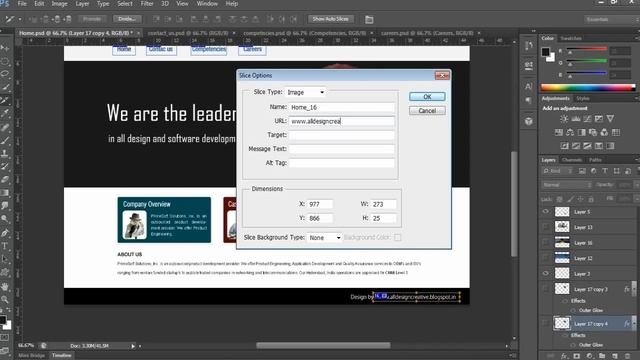Open the Slice tool preset picker arrow
The width and height of the screenshot is (640, 360).
pos(20,19)
